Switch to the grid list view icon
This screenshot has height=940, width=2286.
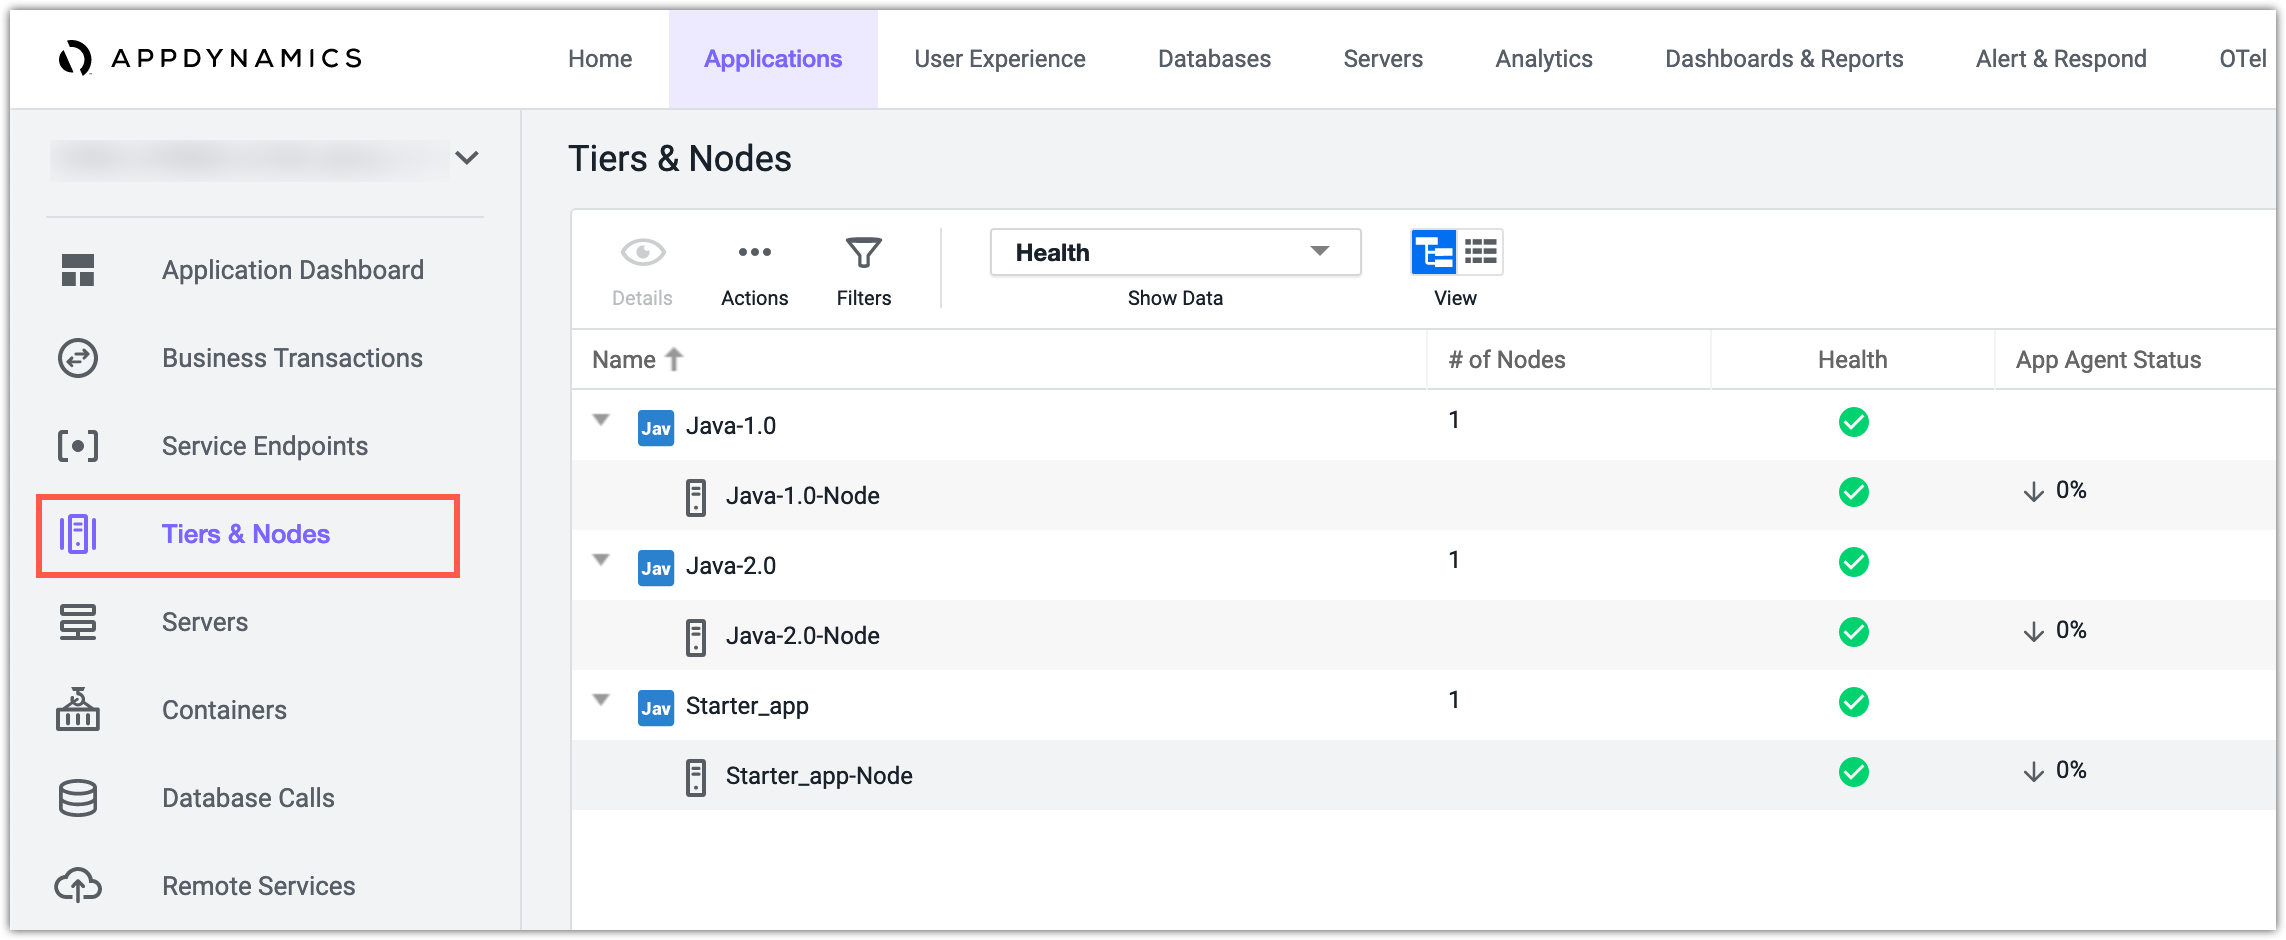[1481, 252]
